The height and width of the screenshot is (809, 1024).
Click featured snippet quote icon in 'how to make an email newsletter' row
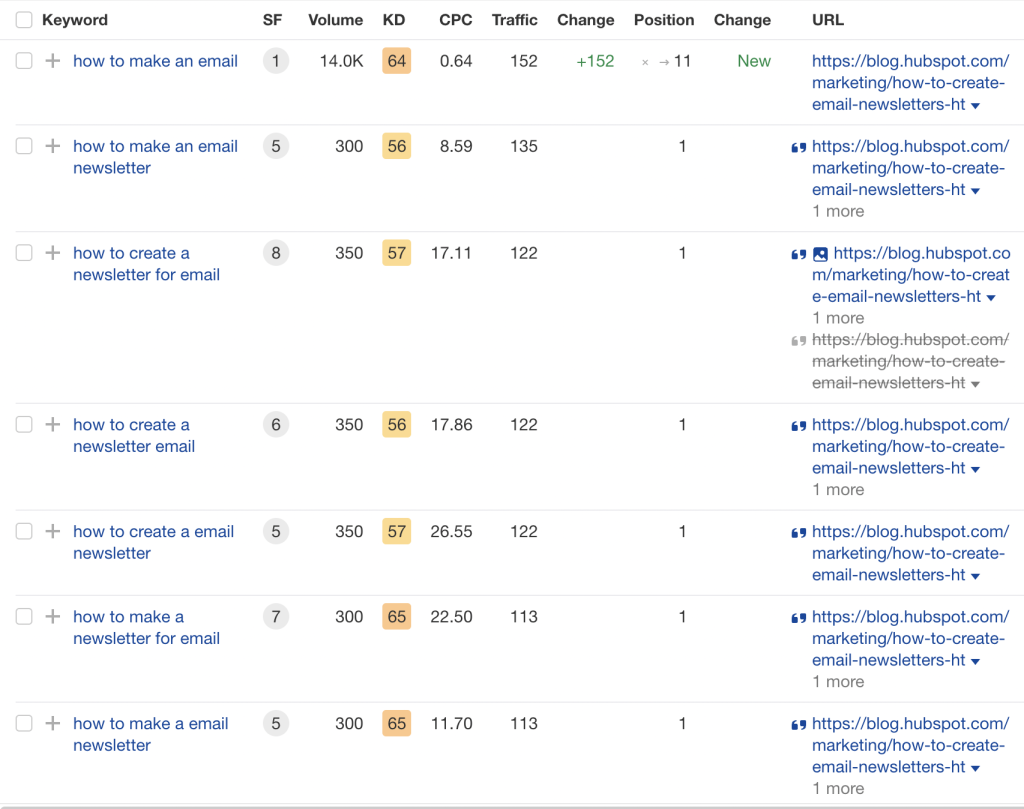[798, 147]
